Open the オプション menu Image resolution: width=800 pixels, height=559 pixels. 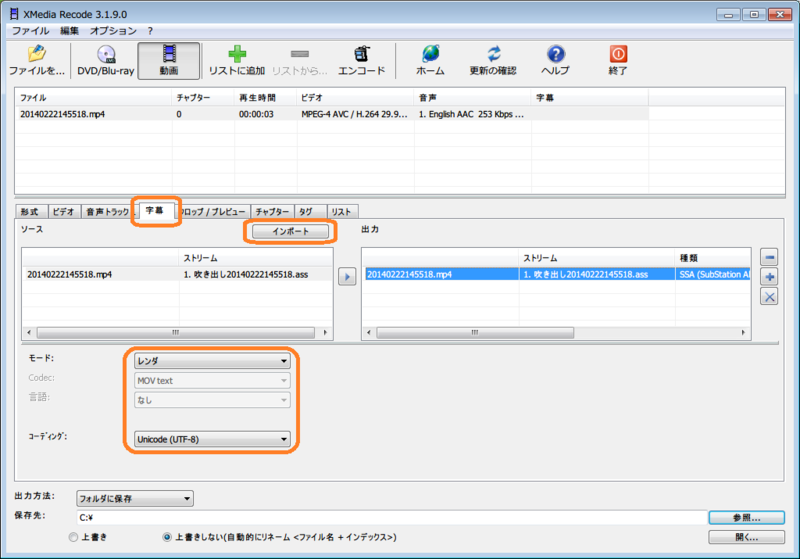coord(113,31)
